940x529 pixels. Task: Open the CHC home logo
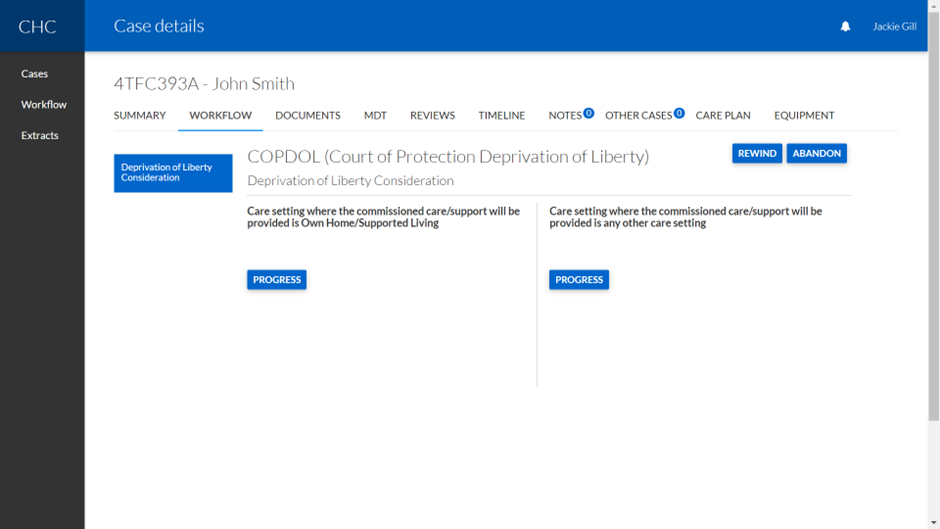tap(37, 27)
